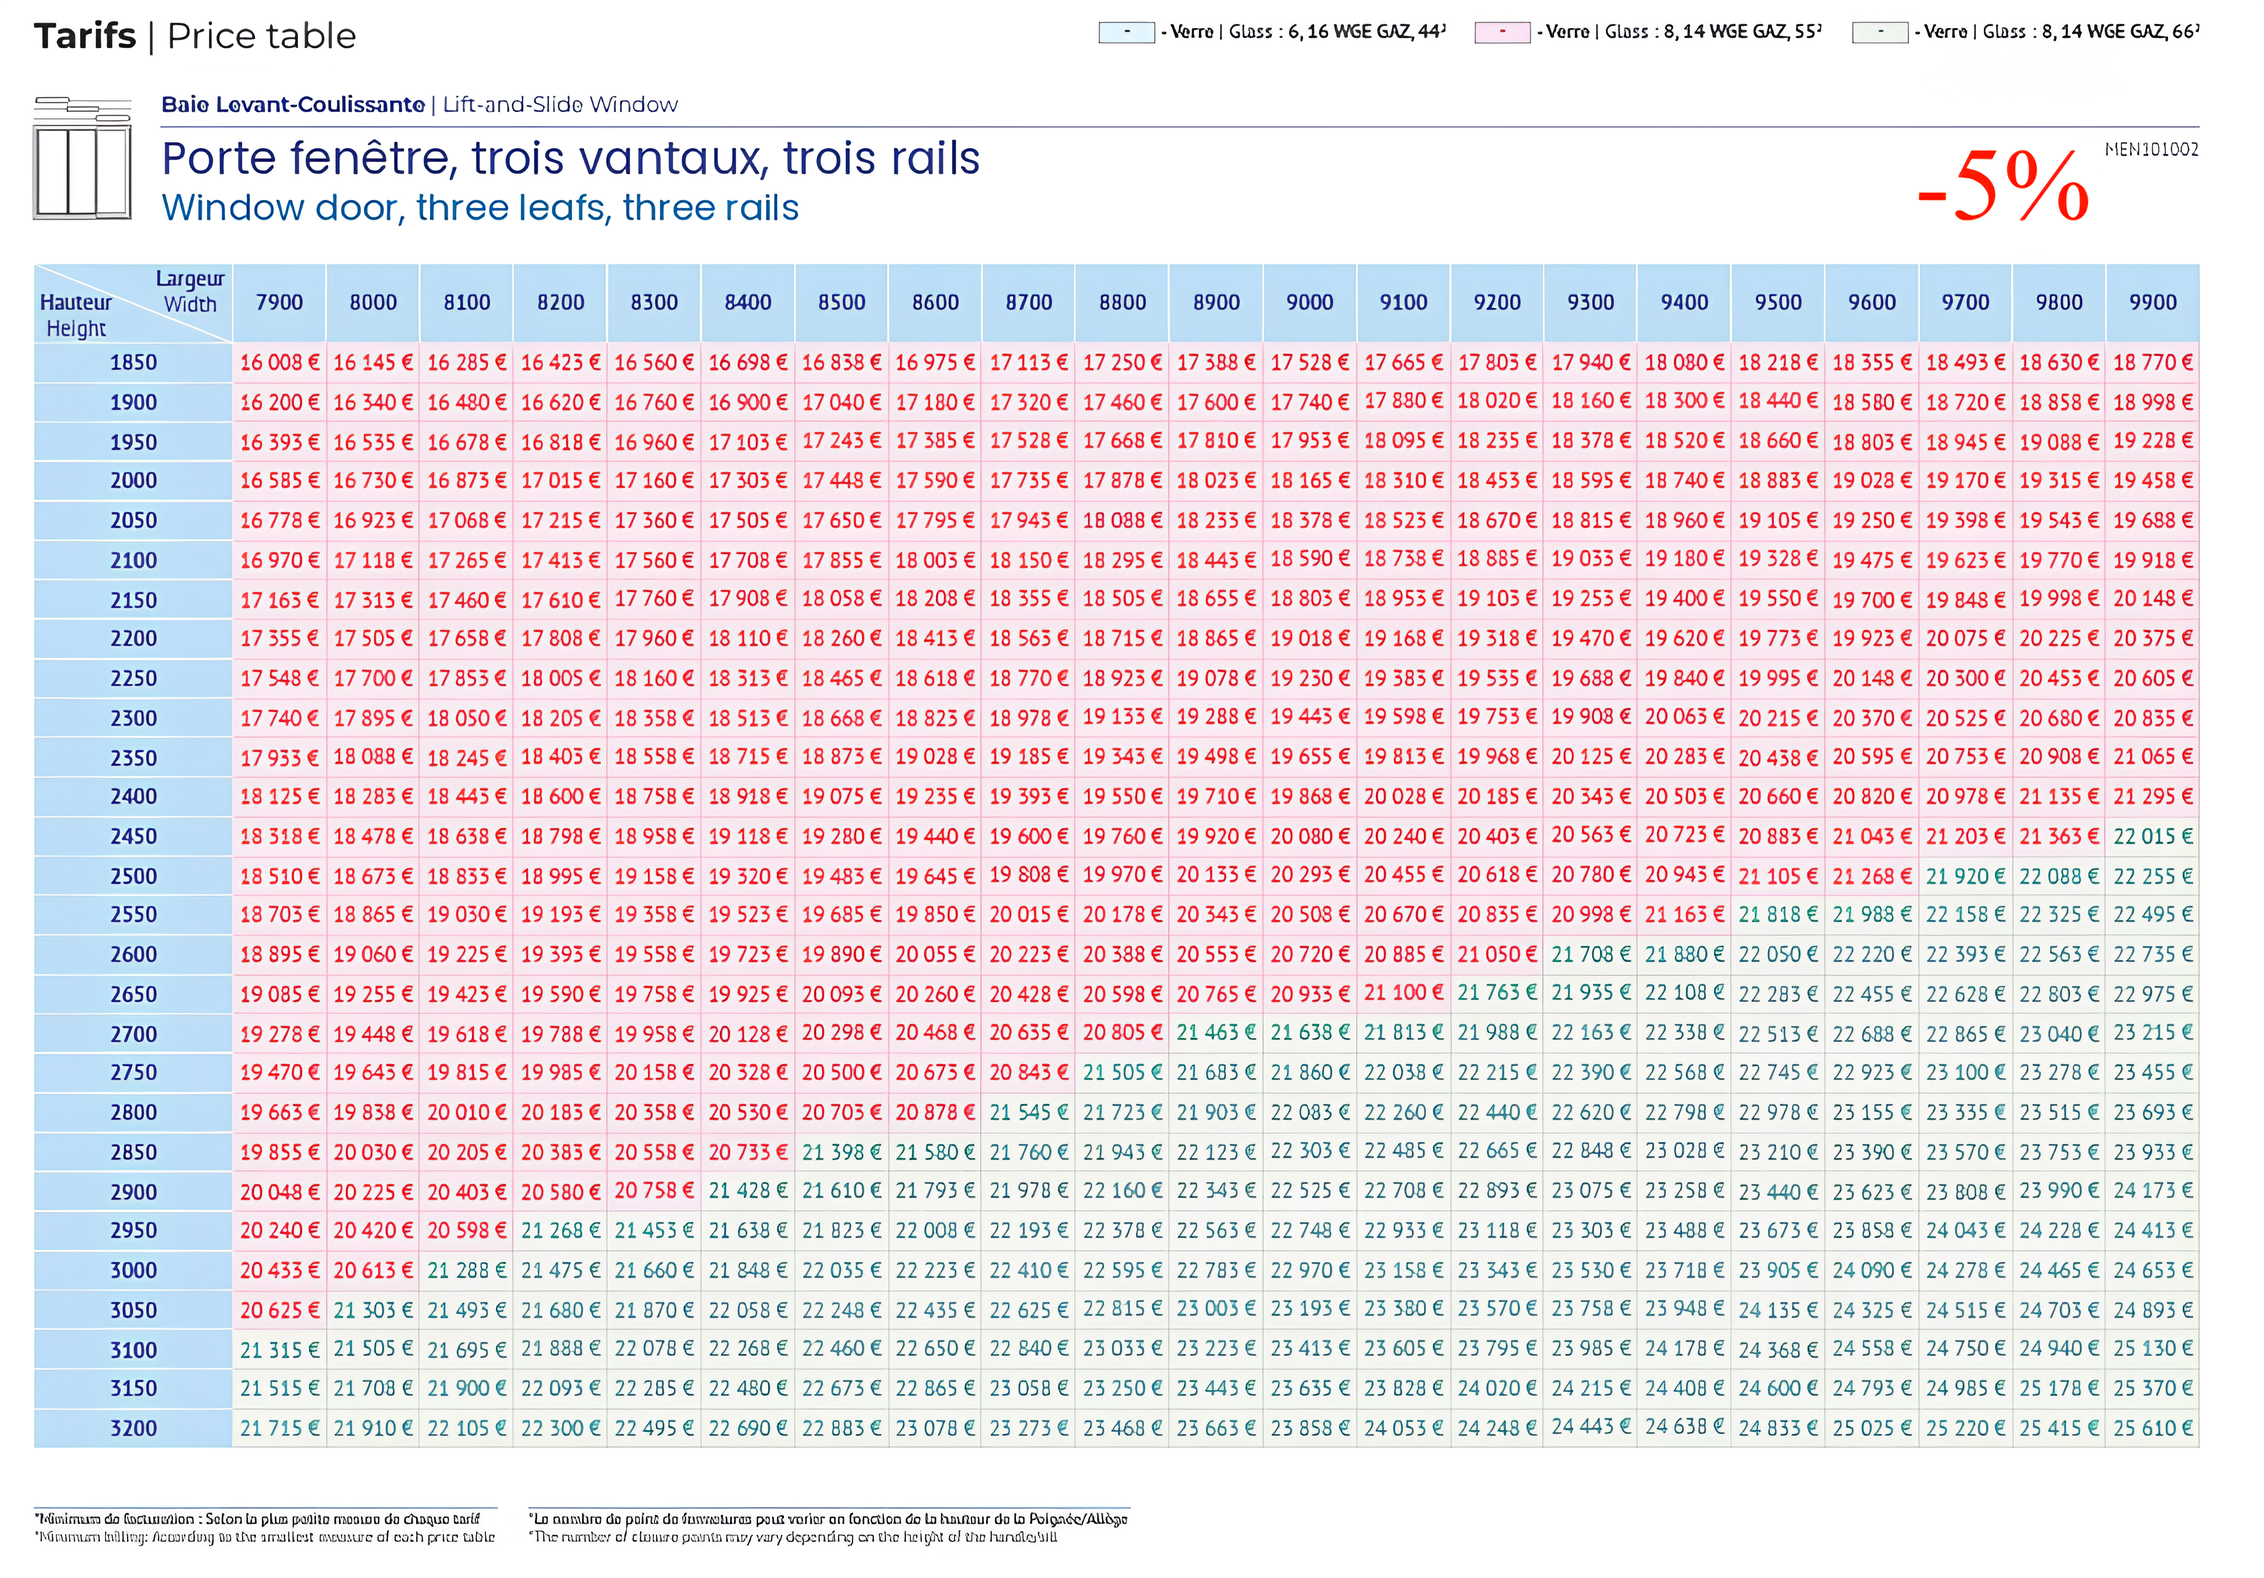Select the 1850 height row header

coord(133,362)
